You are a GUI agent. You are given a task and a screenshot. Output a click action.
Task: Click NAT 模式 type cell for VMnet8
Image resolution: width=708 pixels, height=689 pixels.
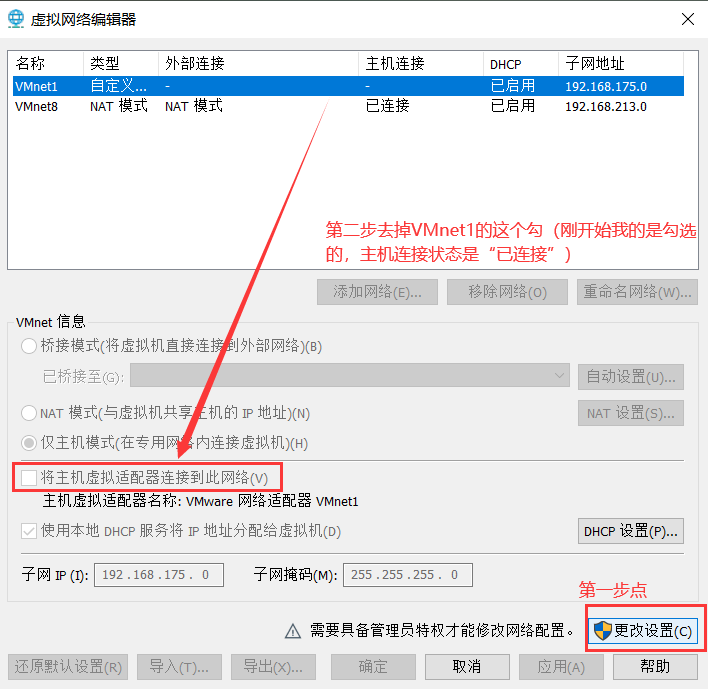119,106
